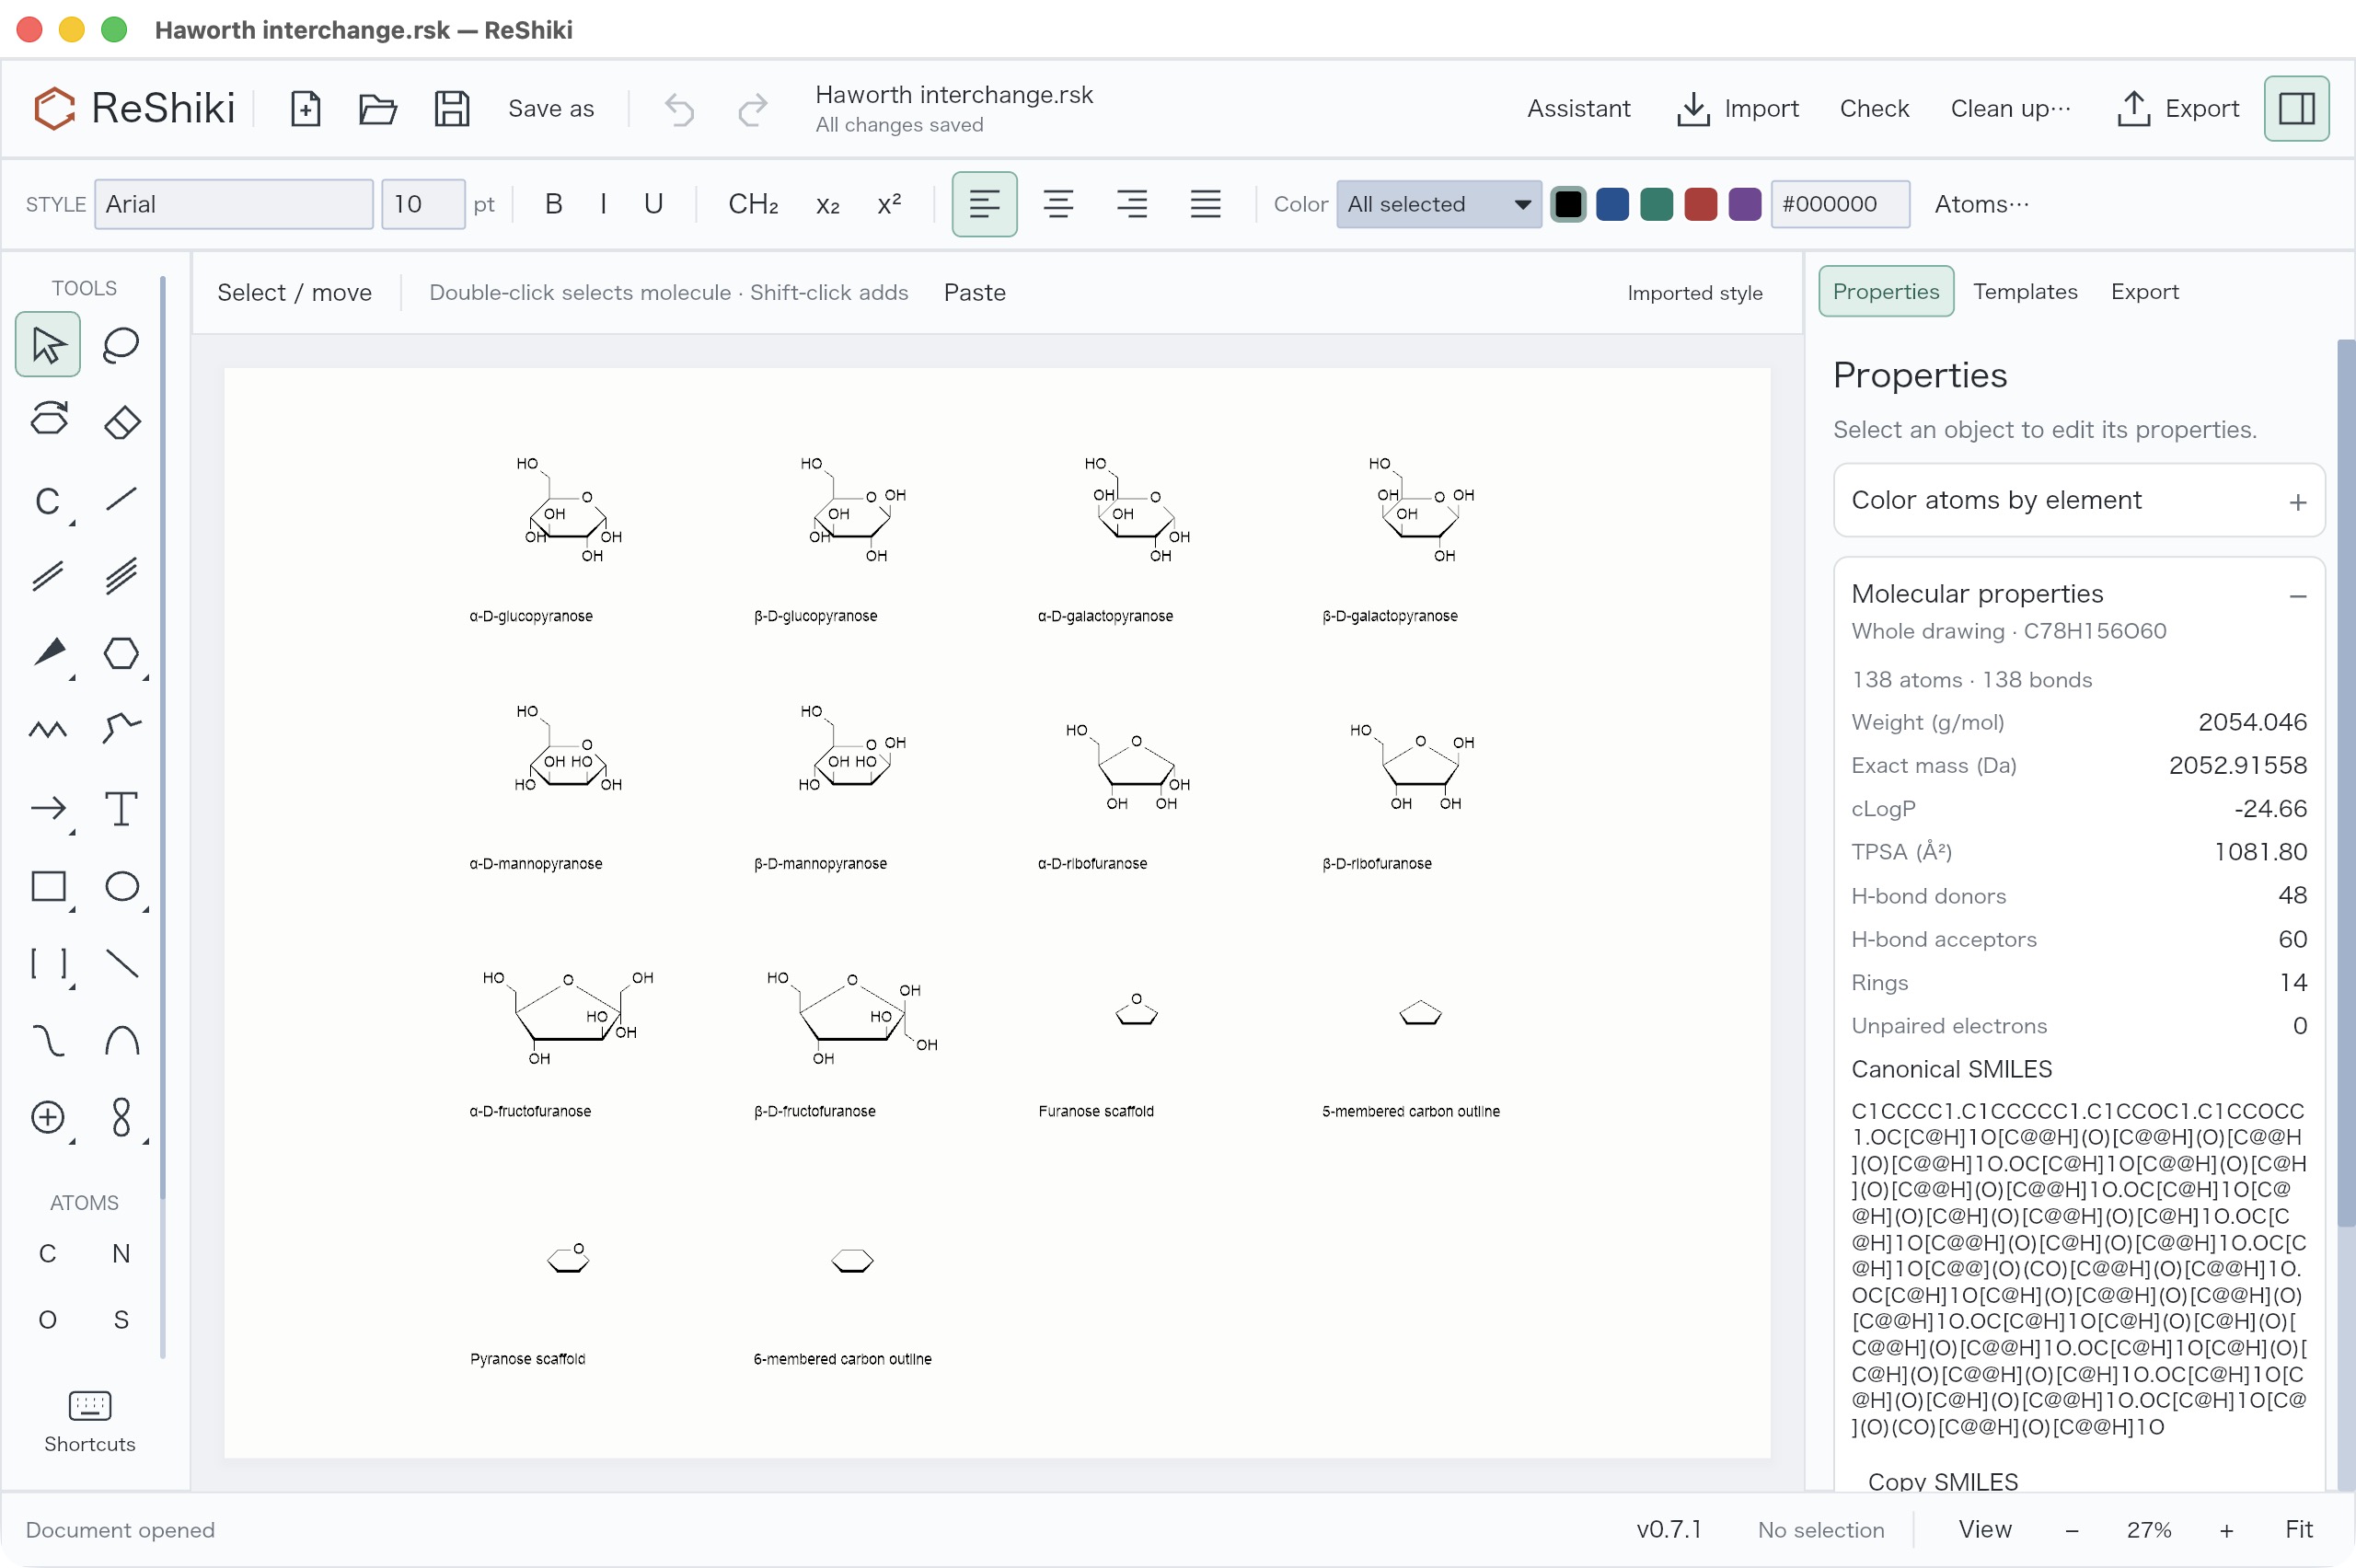Select the arrow Select/move tool
The width and height of the screenshot is (2356, 1568).
pos(47,345)
